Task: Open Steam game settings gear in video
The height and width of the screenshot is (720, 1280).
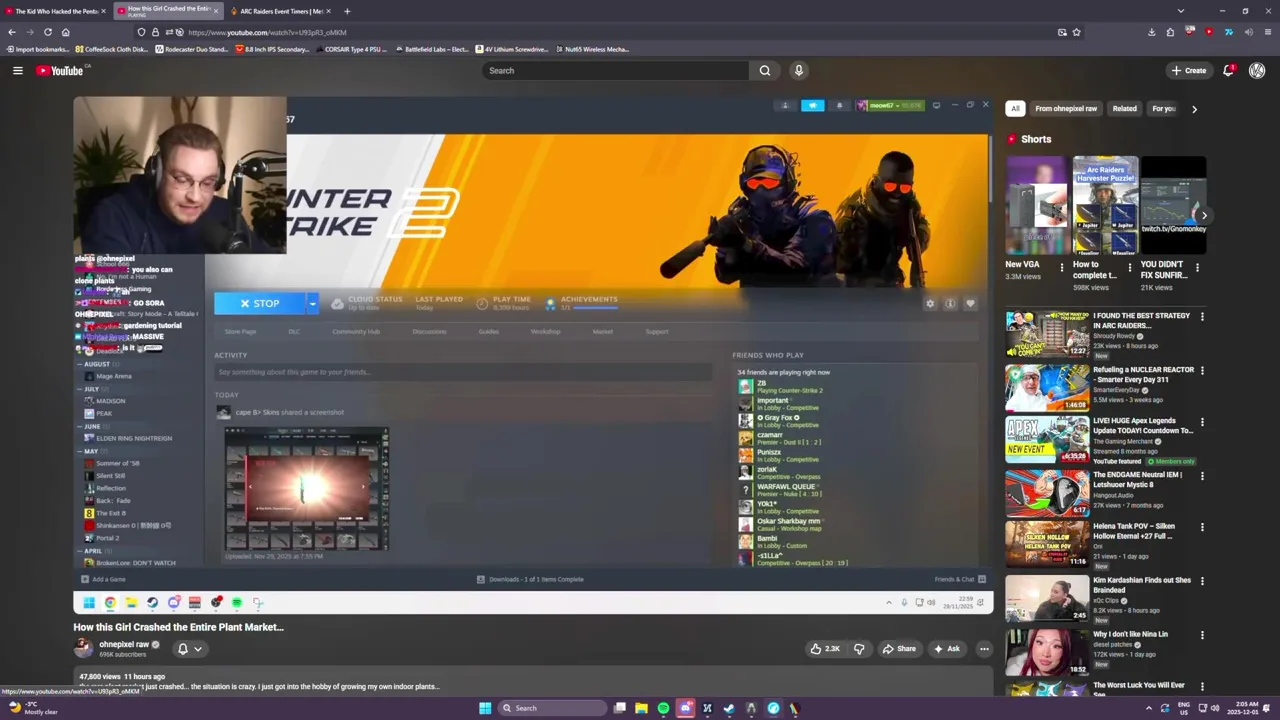Action: 930,303
